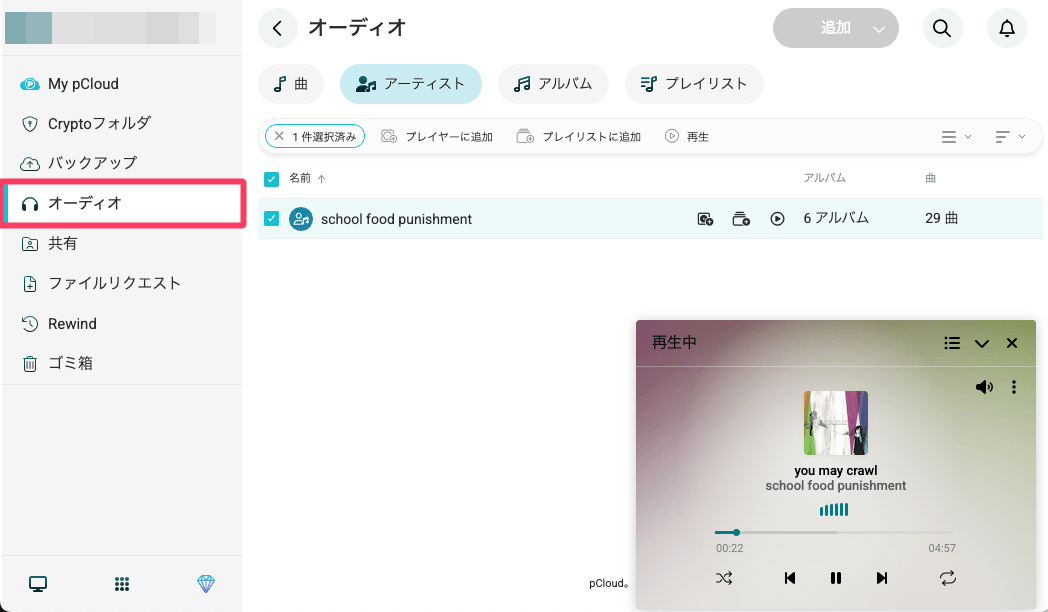
Task: Show the playing queue icon in the player
Action: (951, 343)
